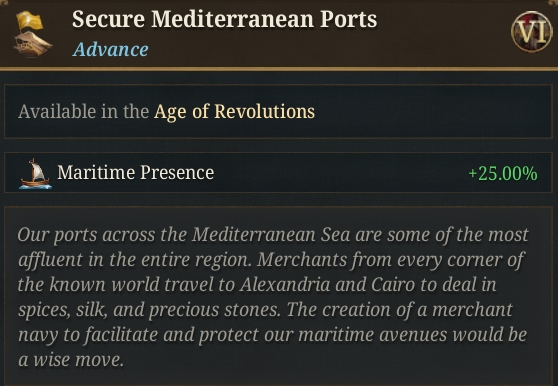Click the green +25.00% bonus value
Viewport: 558px width, 386px height.
[x=503, y=174]
